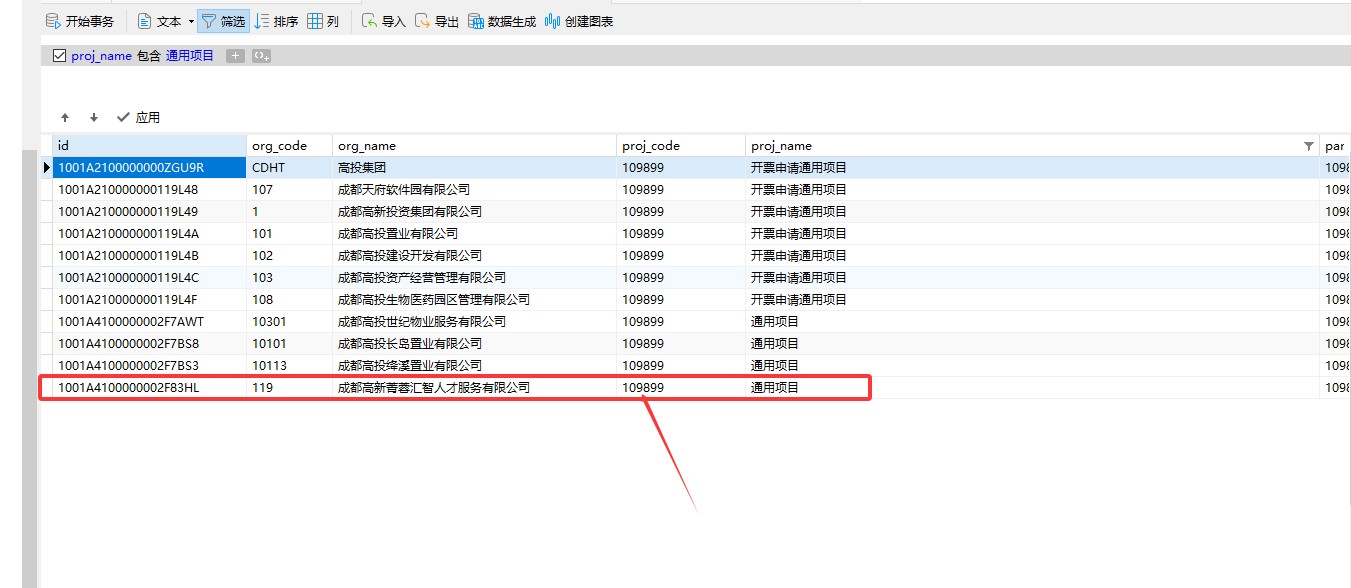Select 开票申请通用项目 in the 高投集团 row
This screenshot has width=1351, height=588.
tap(1032, 167)
